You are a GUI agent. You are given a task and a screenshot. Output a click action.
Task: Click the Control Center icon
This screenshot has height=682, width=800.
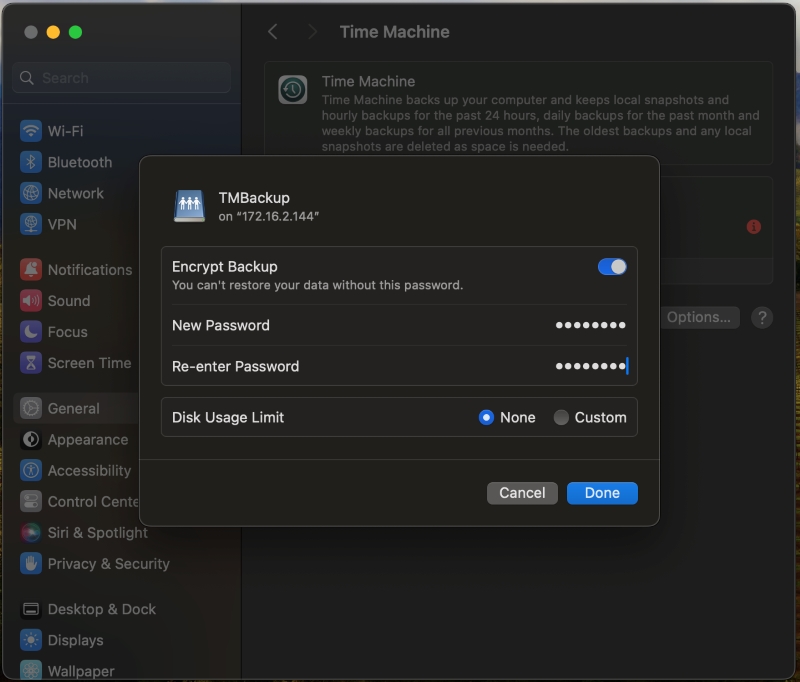click(x=31, y=501)
